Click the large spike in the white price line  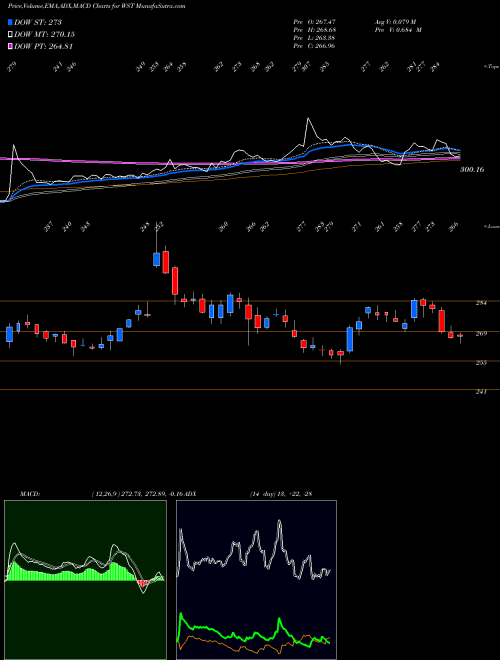[309, 120]
